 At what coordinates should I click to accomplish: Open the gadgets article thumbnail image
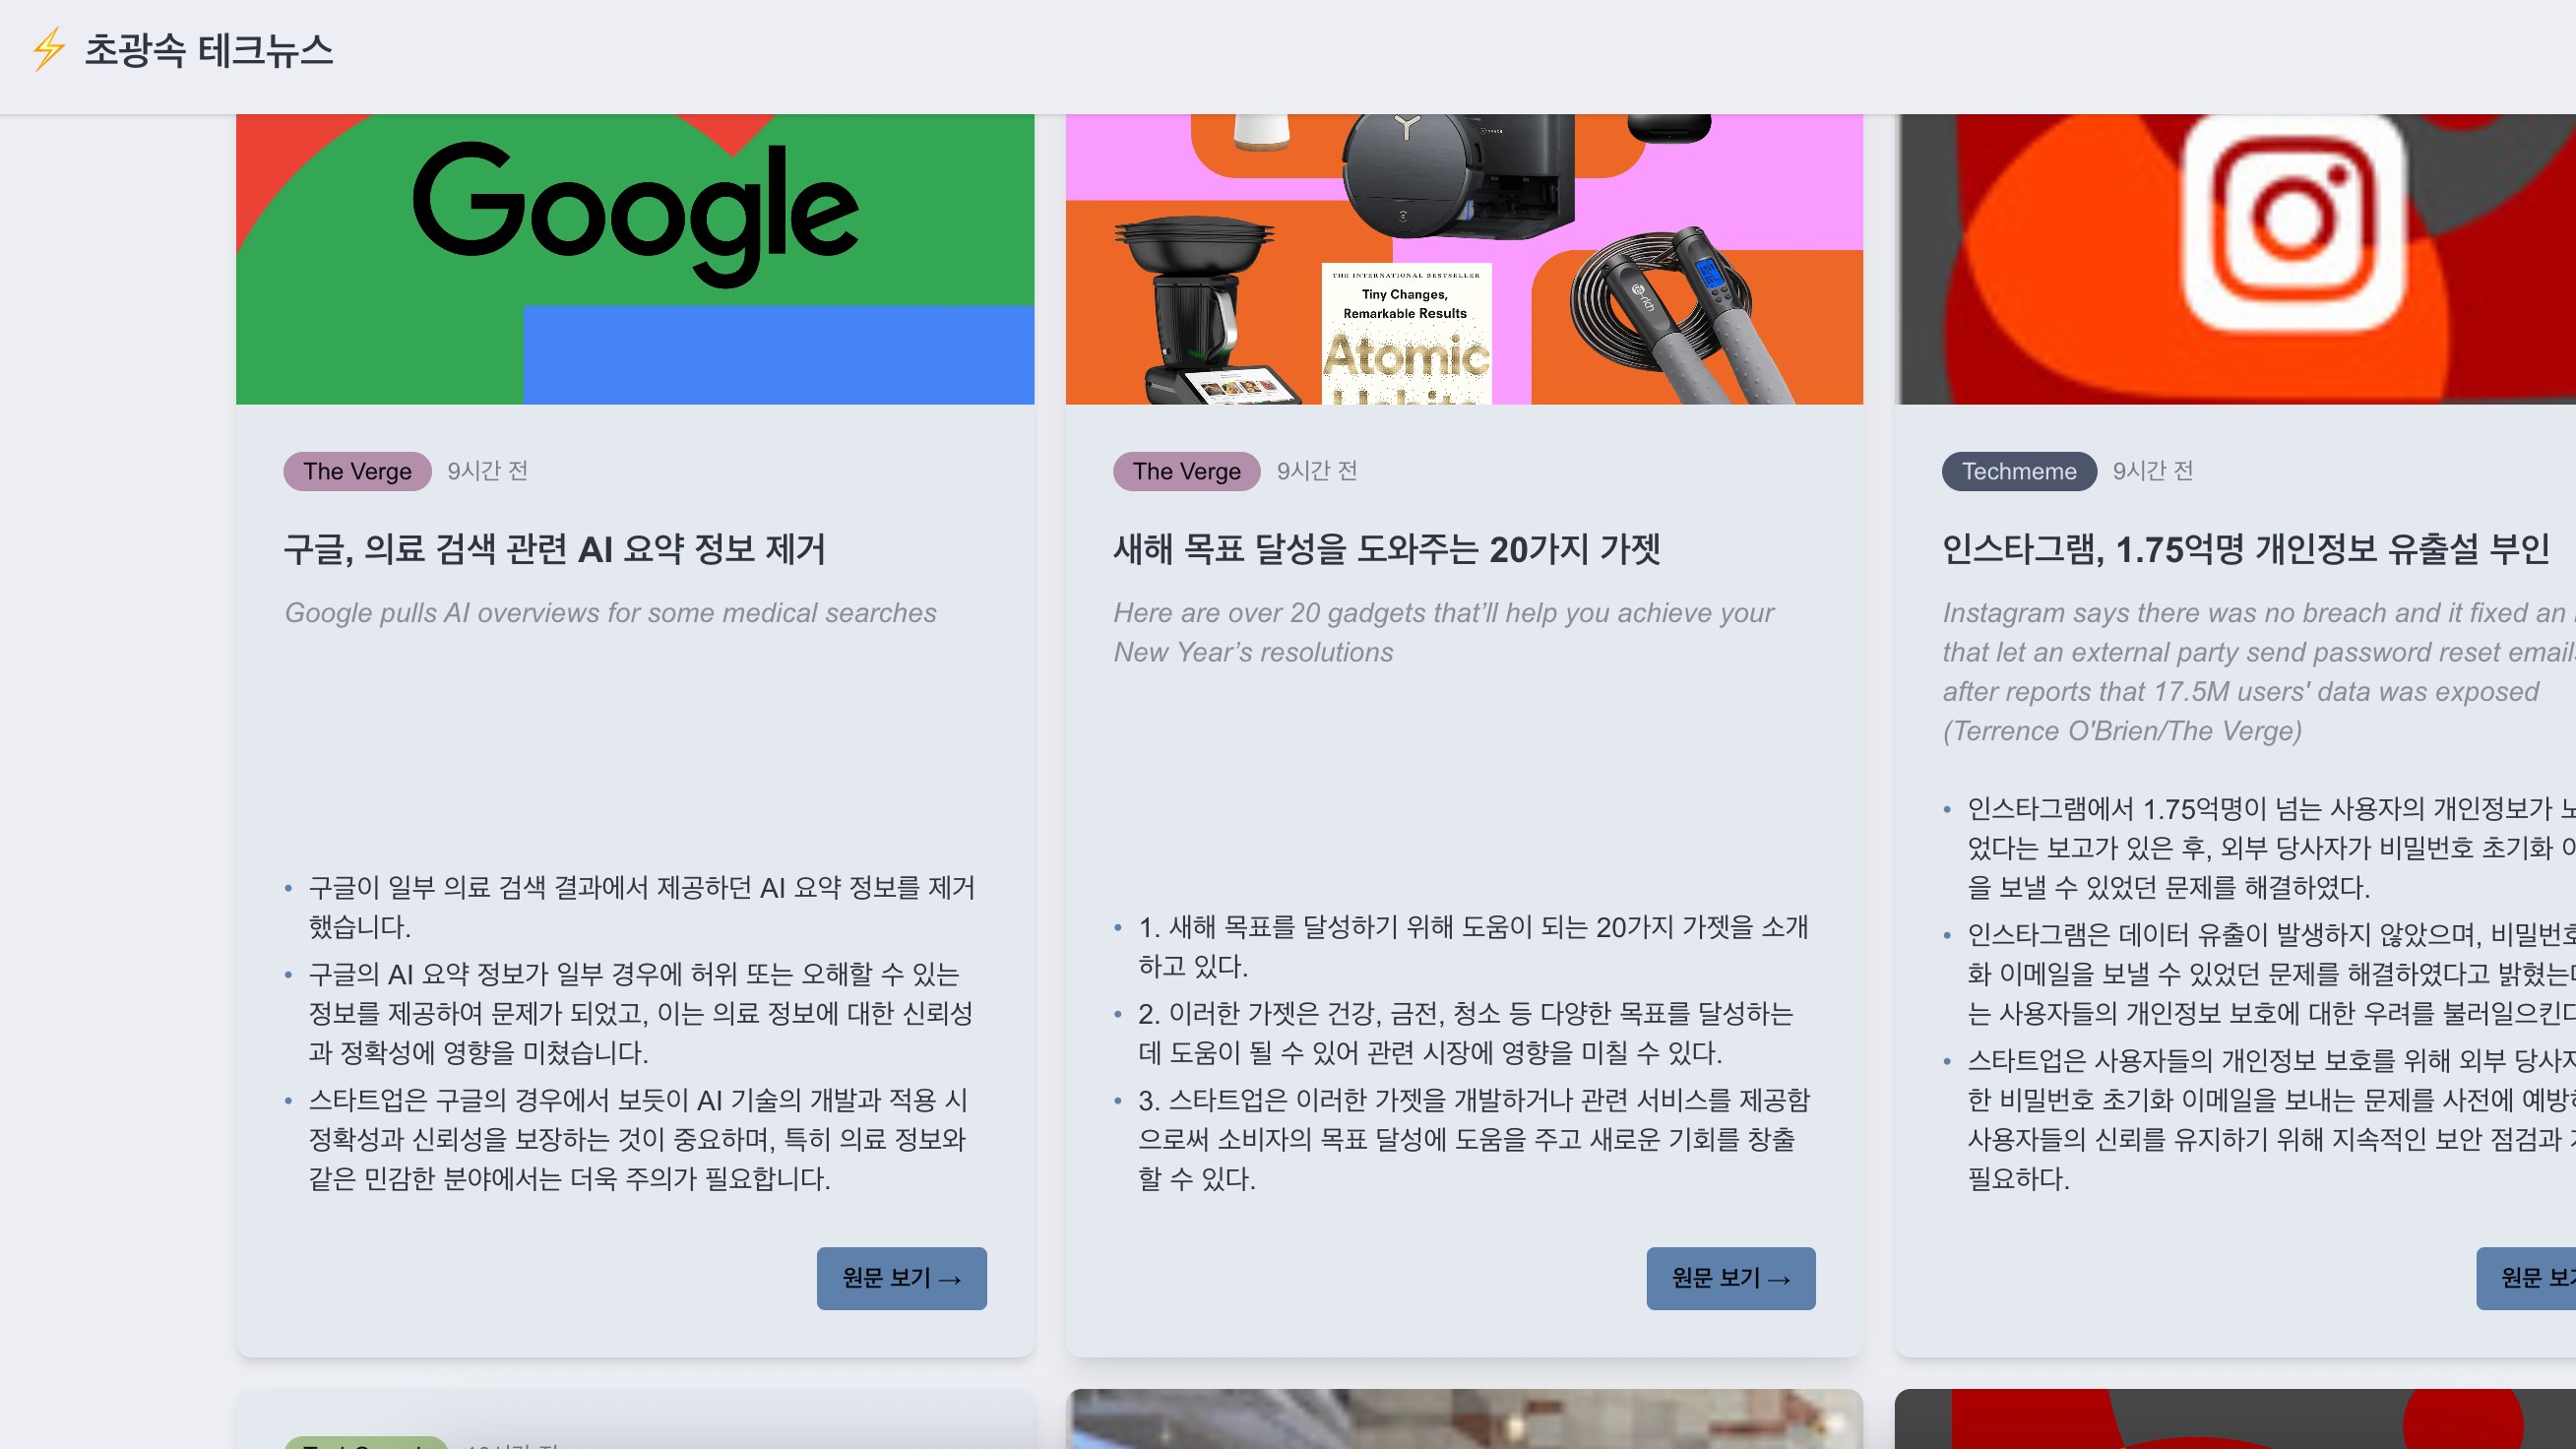pos(1464,258)
